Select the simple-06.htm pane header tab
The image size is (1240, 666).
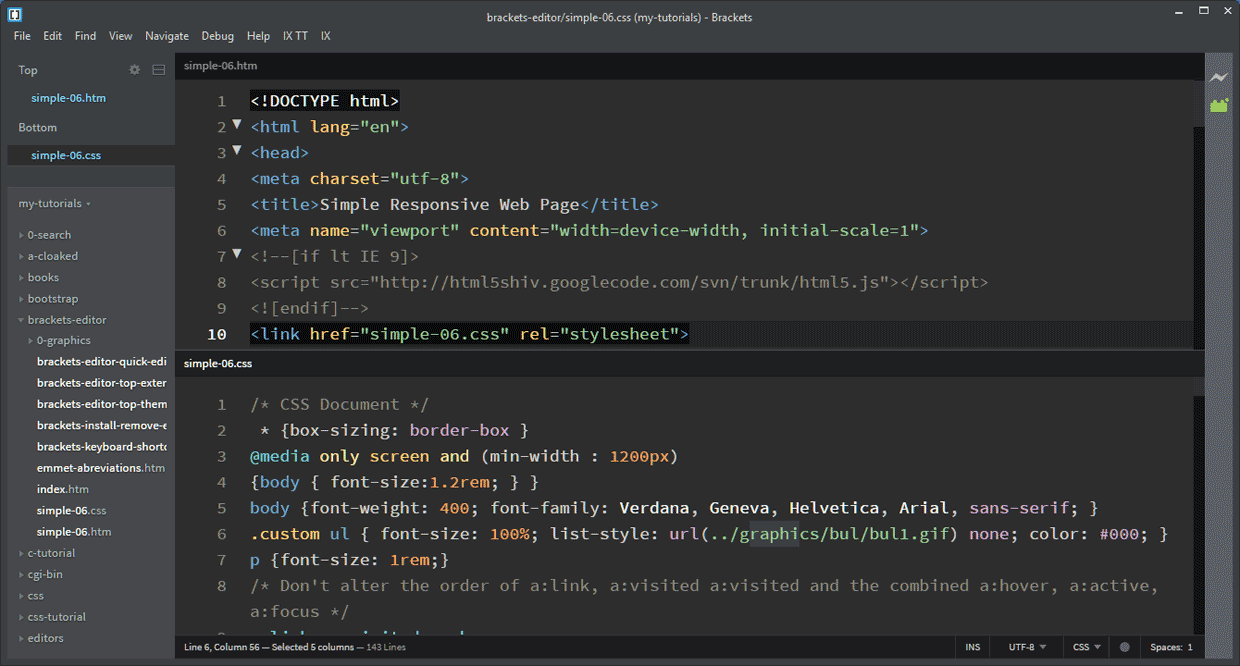point(220,66)
